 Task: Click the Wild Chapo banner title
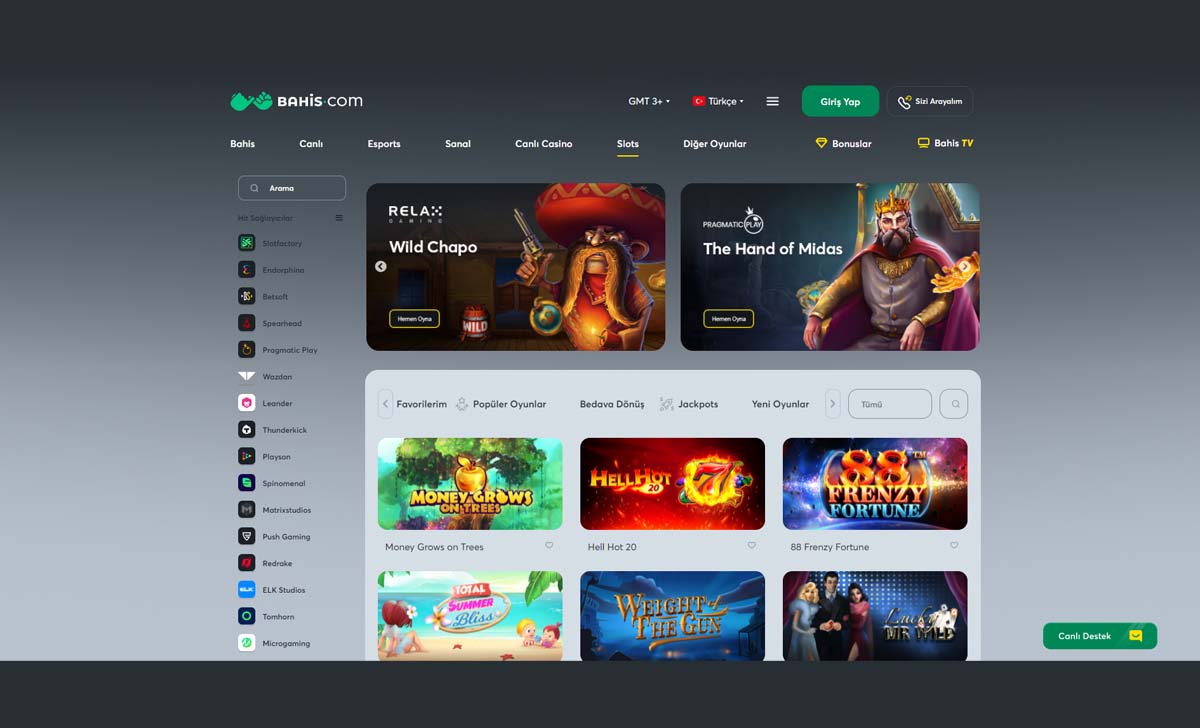[x=433, y=247]
